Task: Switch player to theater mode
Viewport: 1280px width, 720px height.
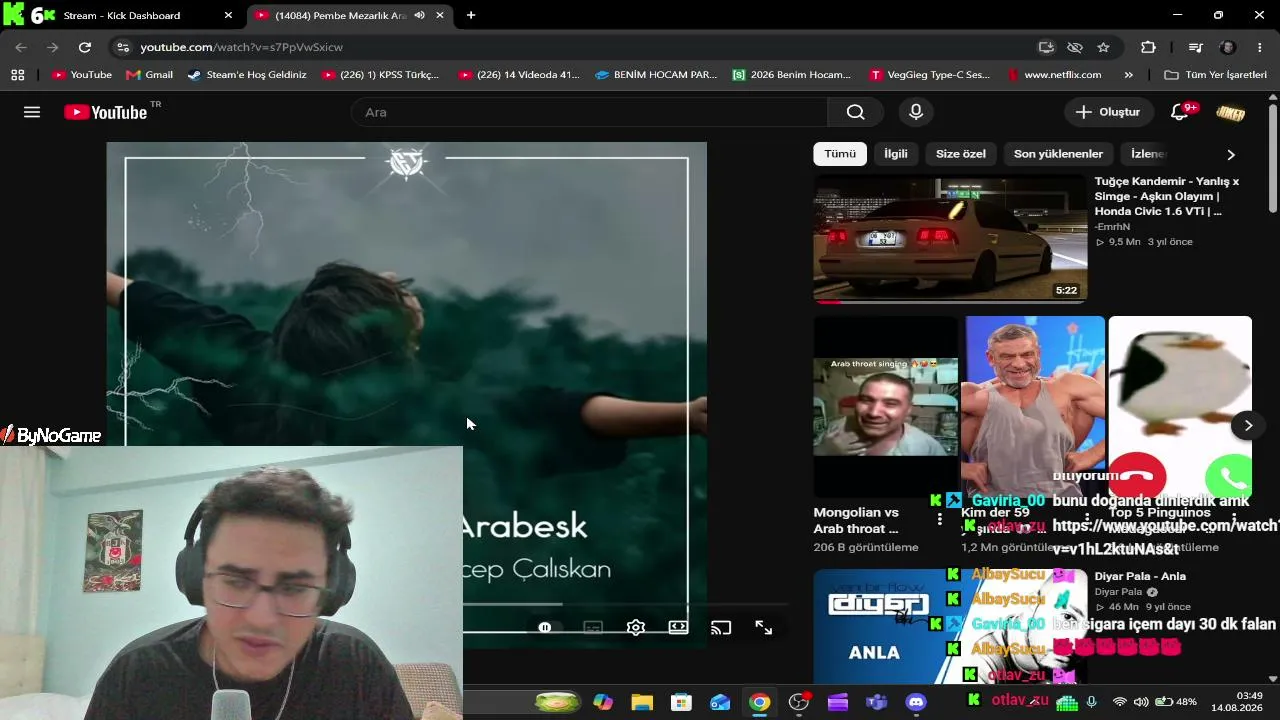Action: pyautogui.click(x=678, y=628)
